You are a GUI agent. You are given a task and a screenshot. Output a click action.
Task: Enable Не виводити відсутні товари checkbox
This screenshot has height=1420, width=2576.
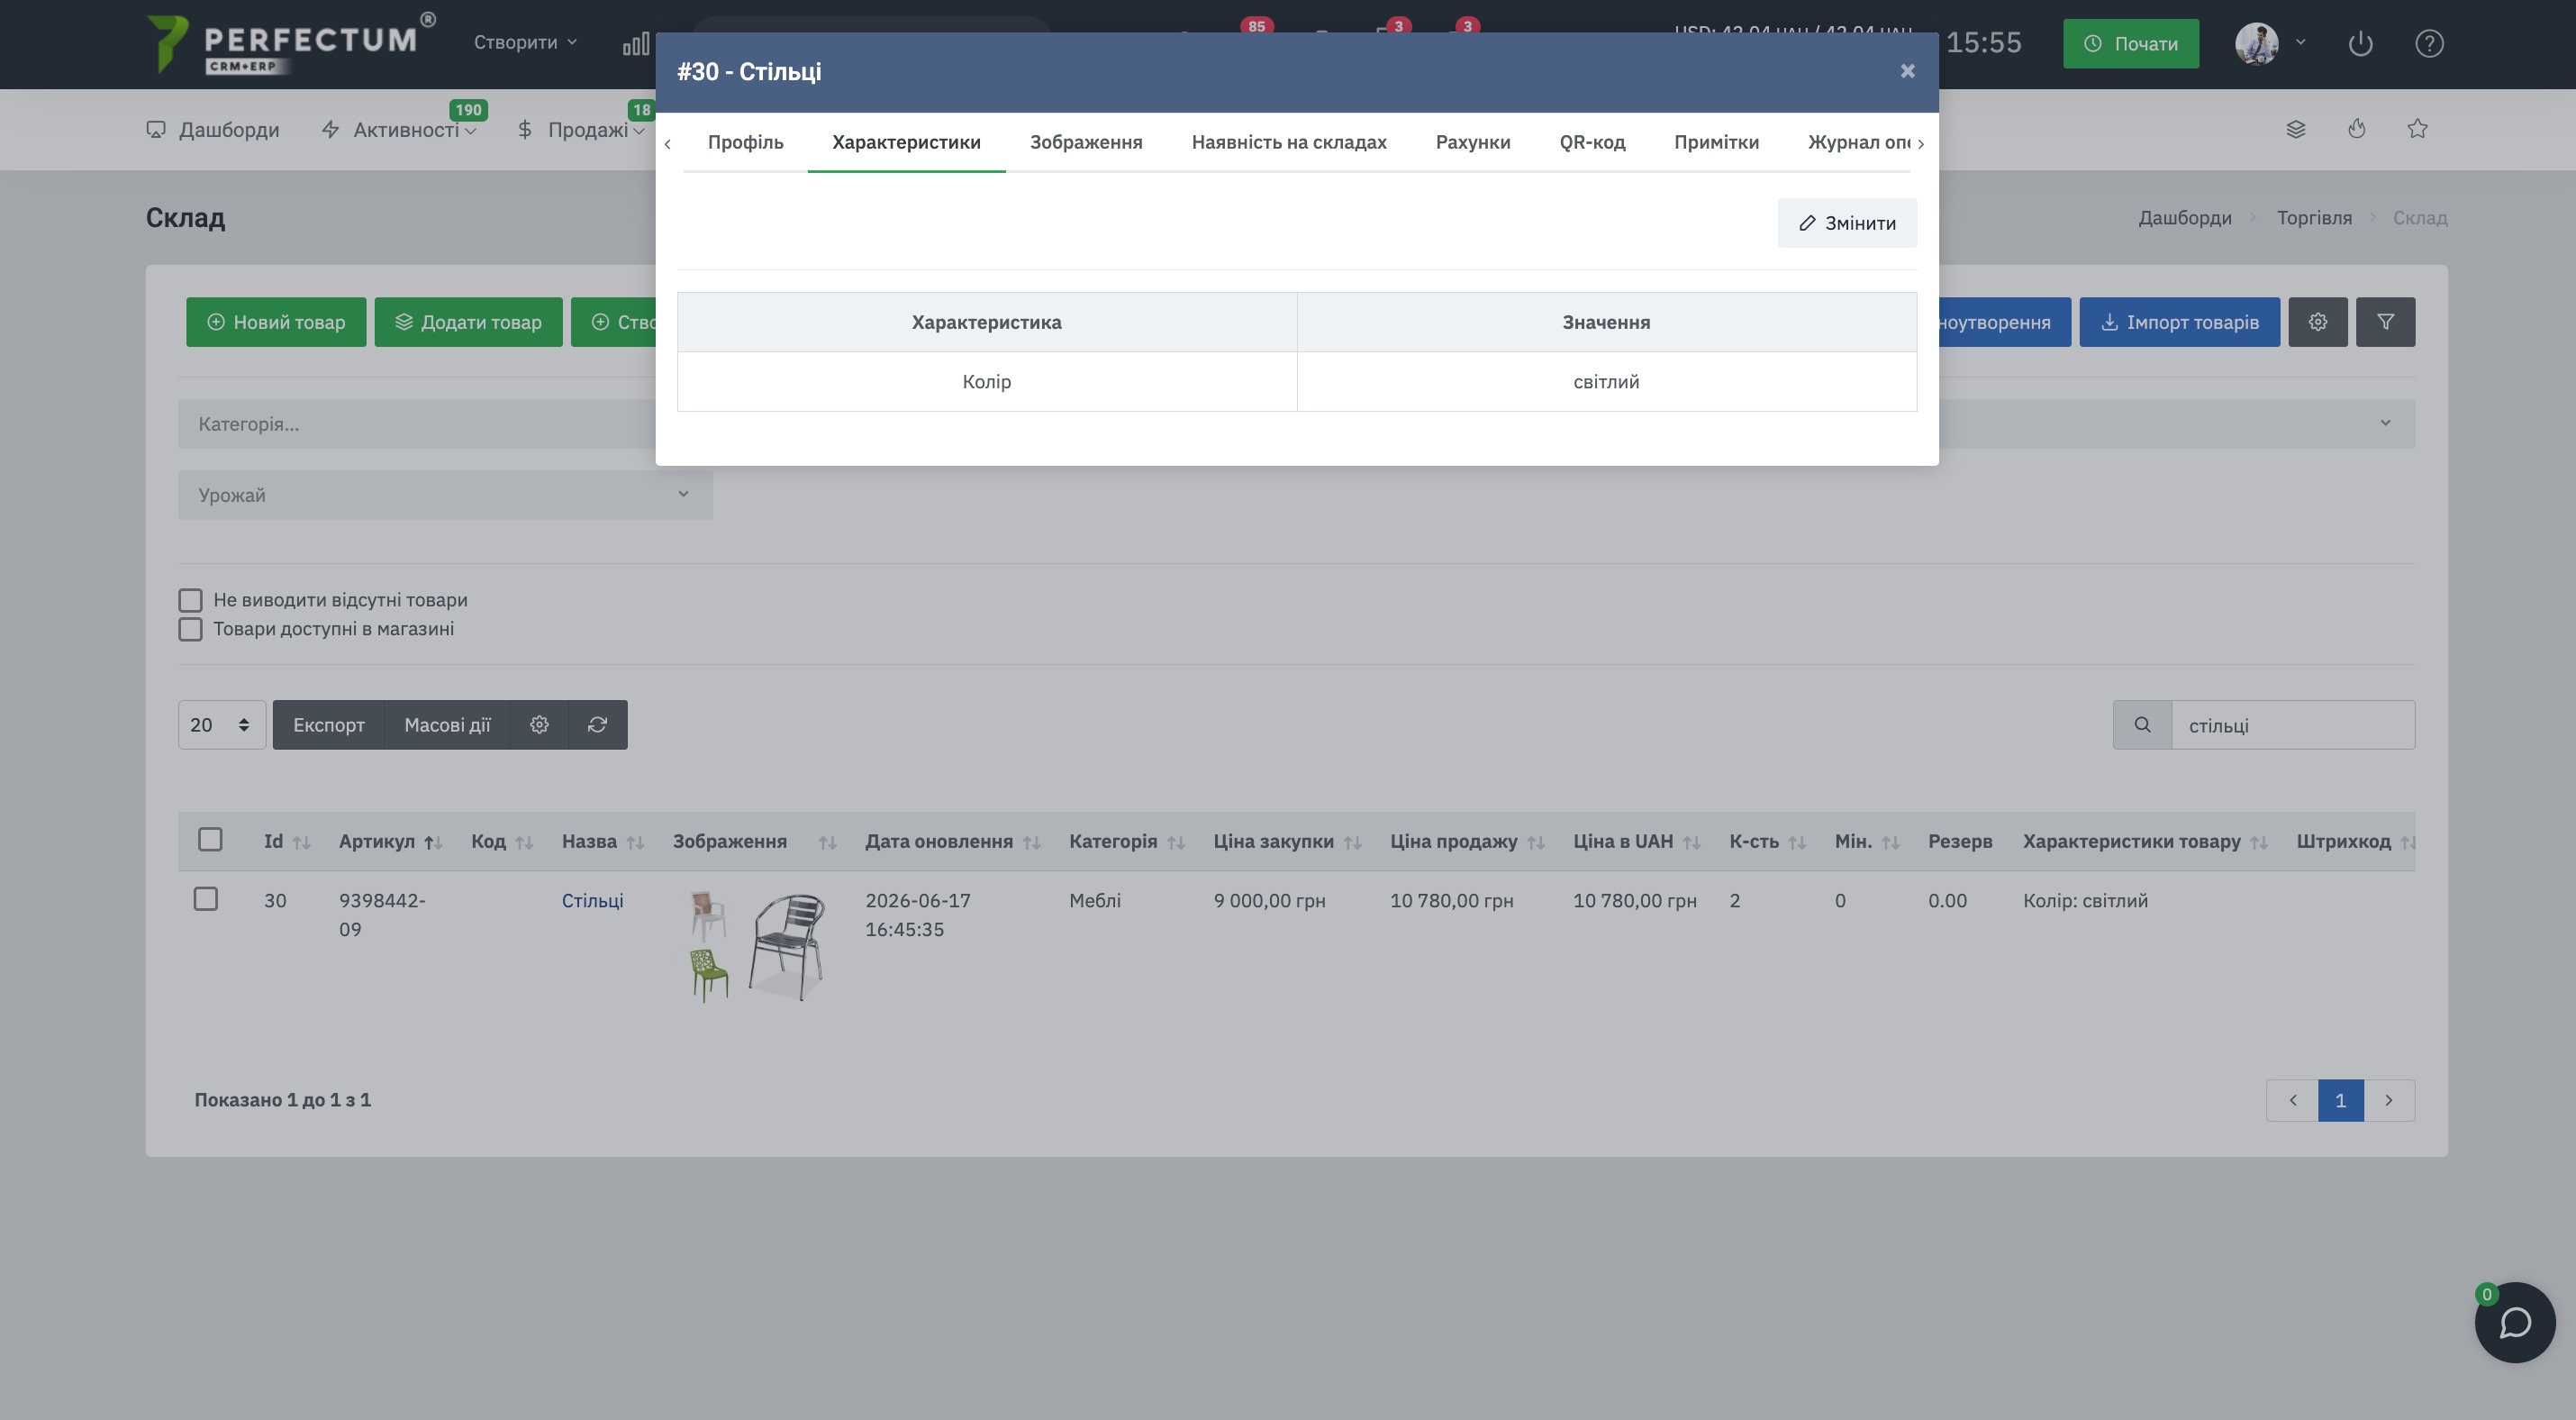pyautogui.click(x=190, y=600)
